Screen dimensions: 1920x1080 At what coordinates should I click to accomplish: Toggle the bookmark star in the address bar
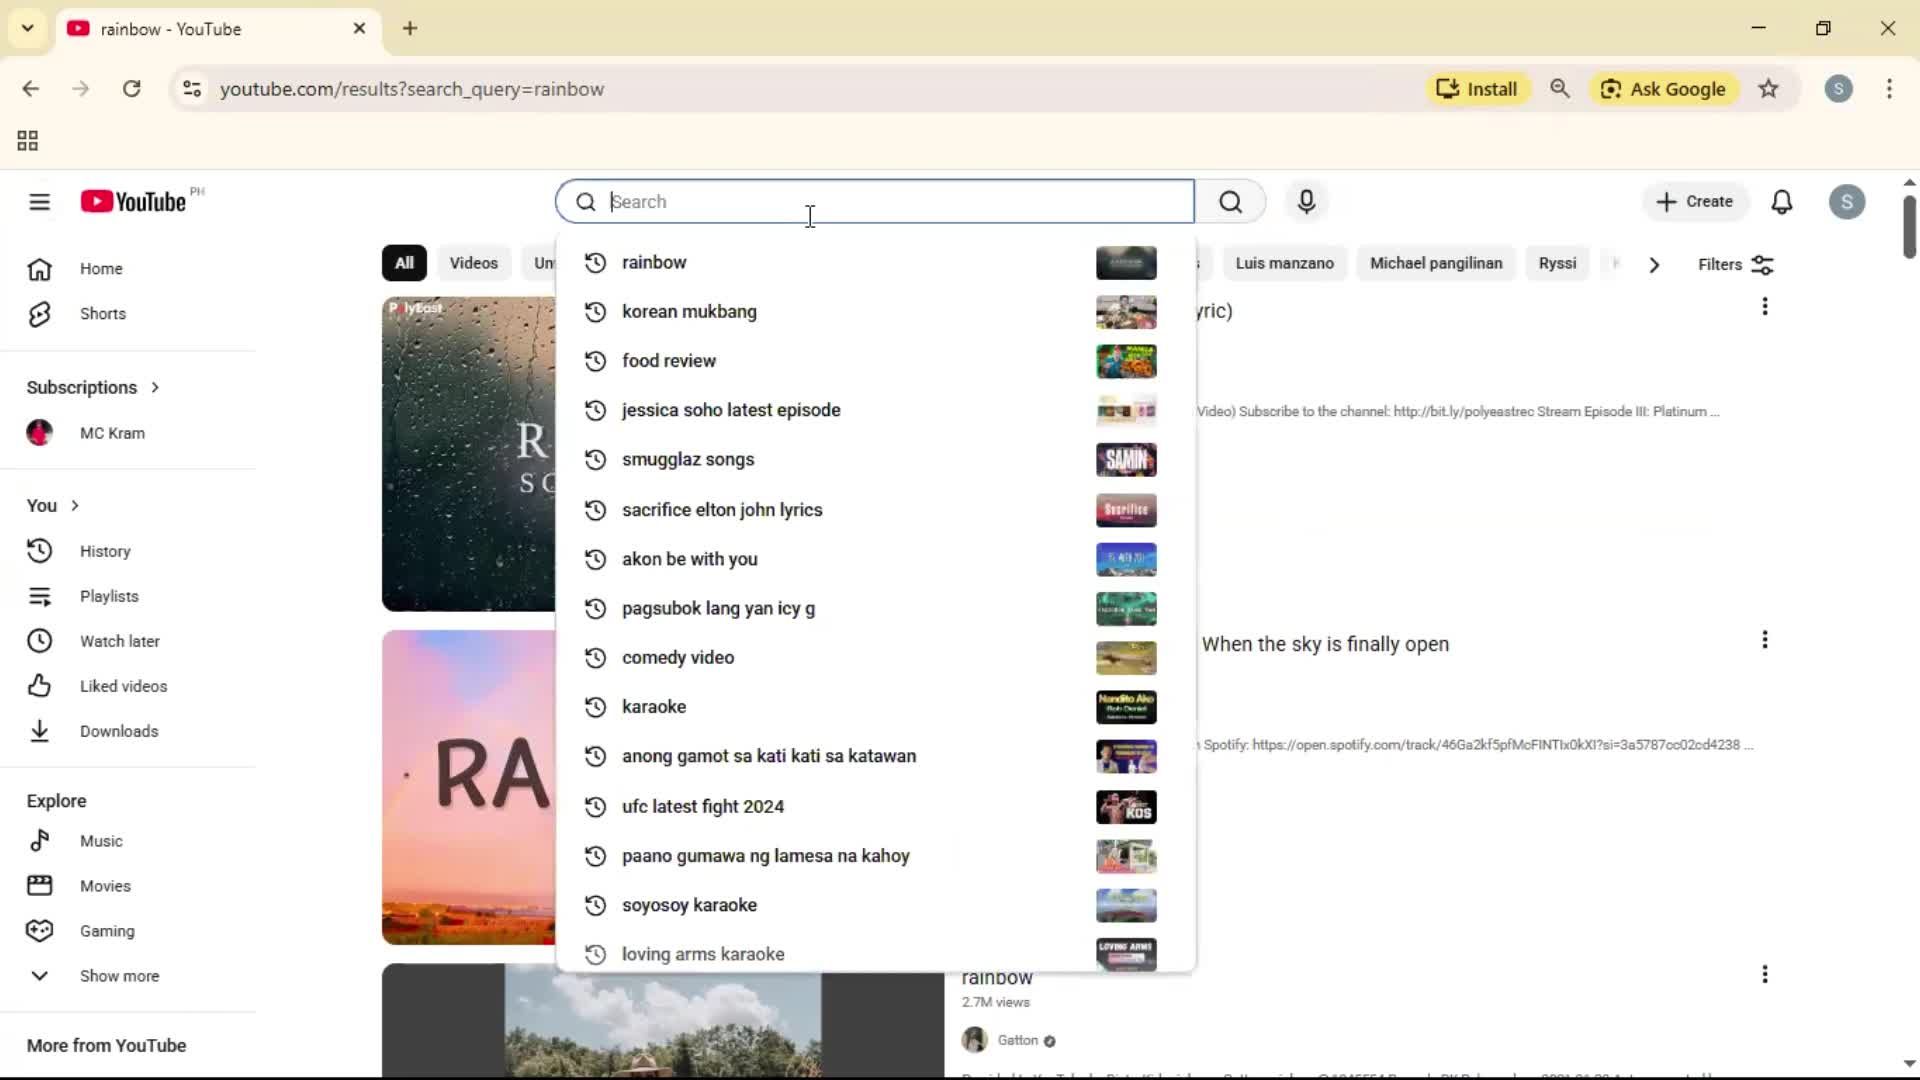click(x=1769, y=88)
